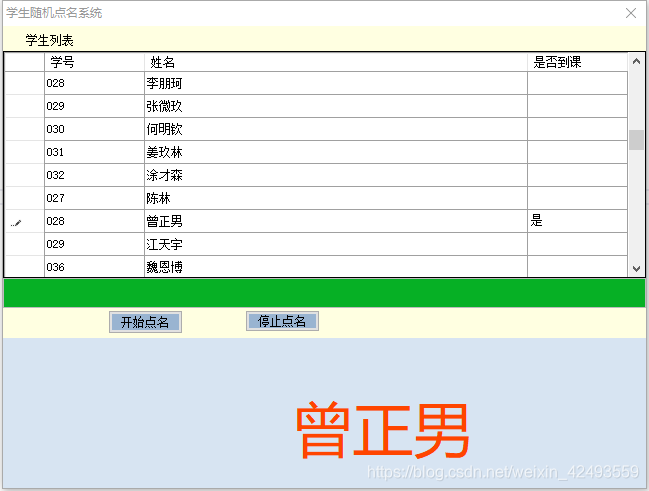Click the 是否到课 cell for 何明钦
This screenshot has width=649, height=491.
point(577,129)
